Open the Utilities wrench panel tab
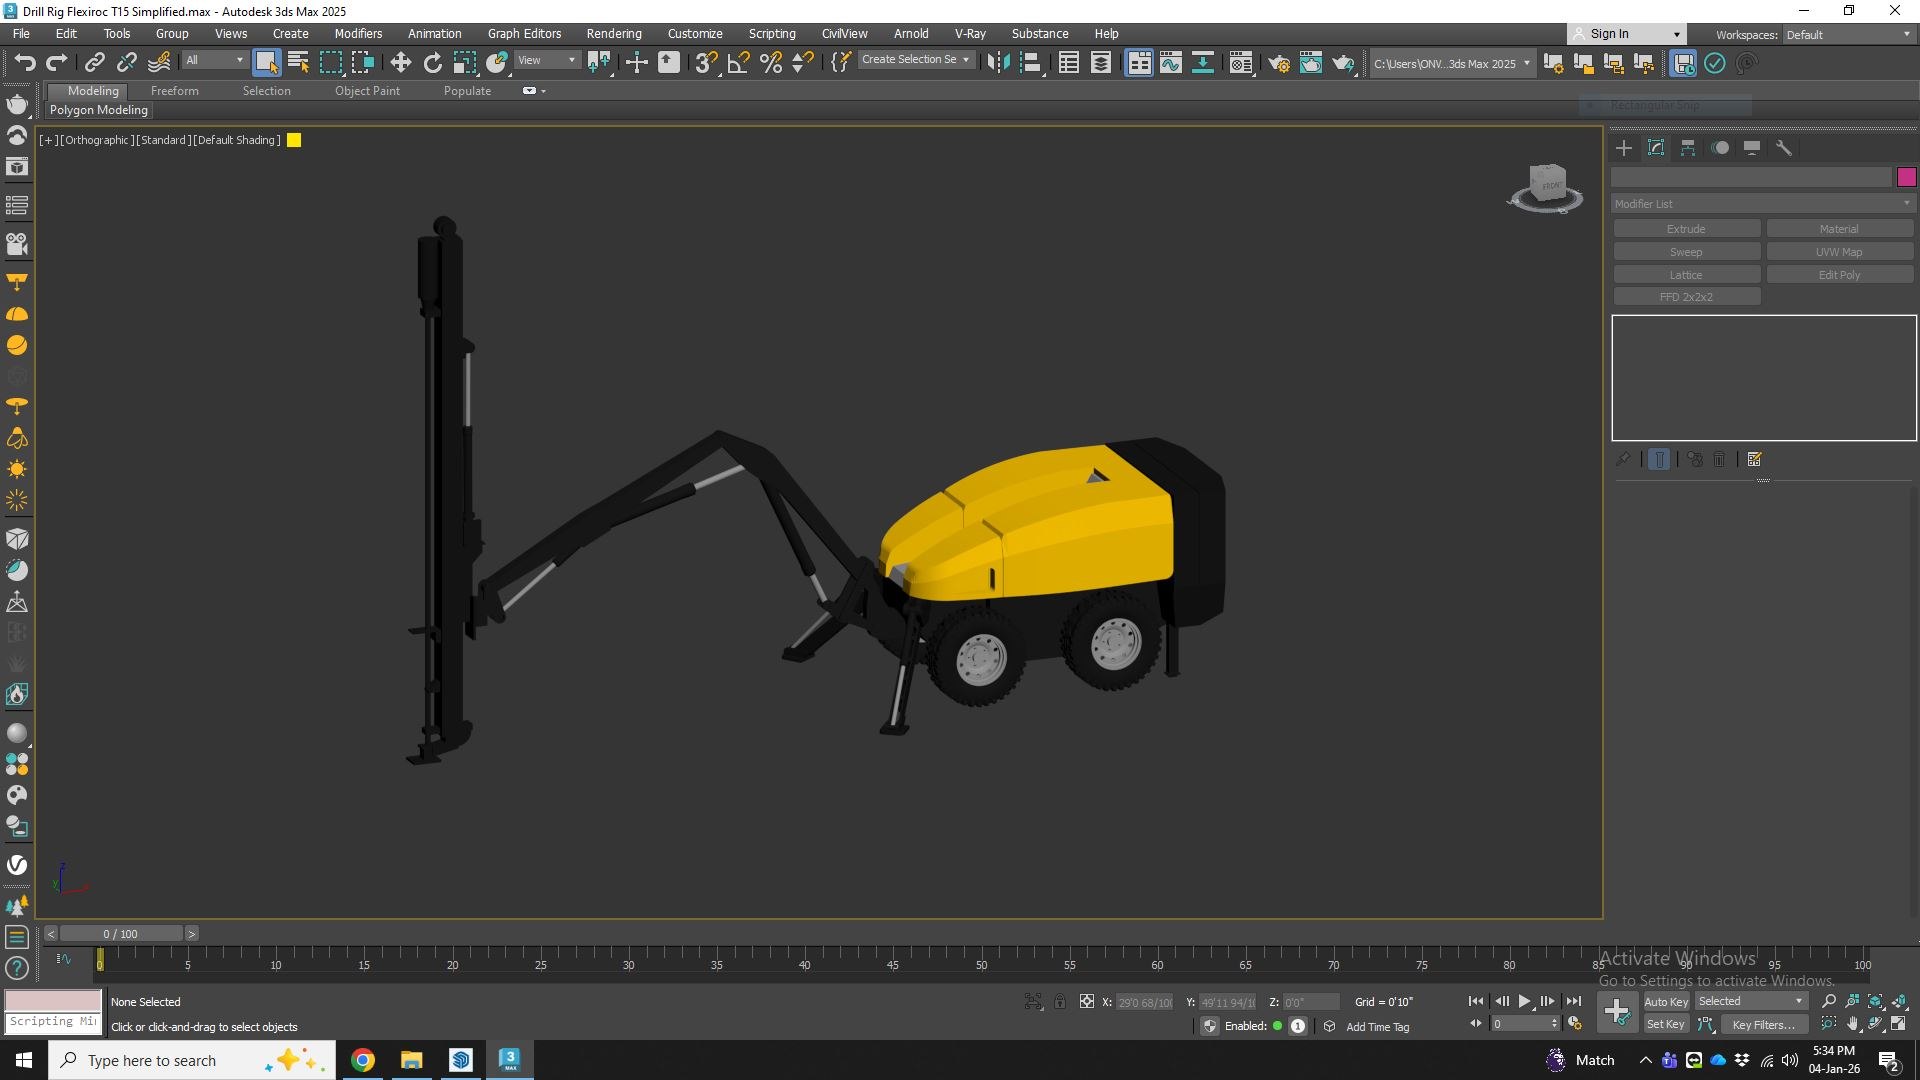Image resolution: width=1920 pixels, height=1080 pixels. click(1784, 148)
